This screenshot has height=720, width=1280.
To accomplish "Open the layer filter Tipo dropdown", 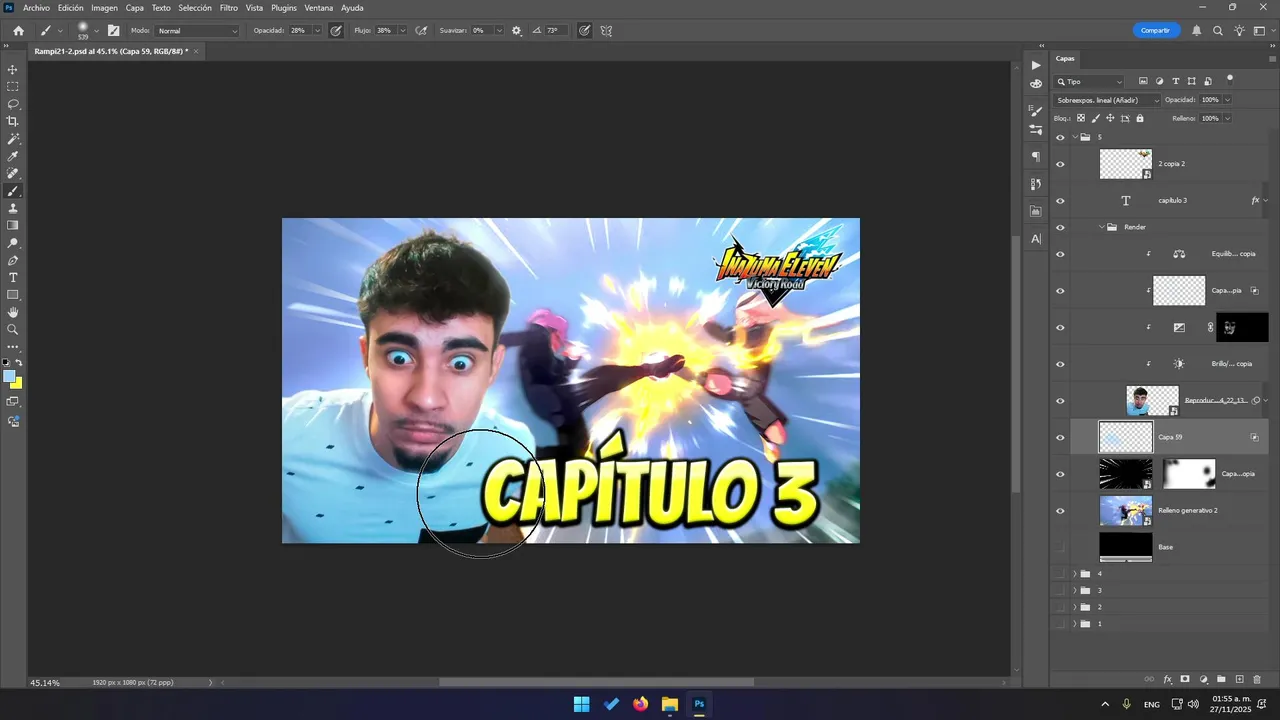I will point(1090,82).
